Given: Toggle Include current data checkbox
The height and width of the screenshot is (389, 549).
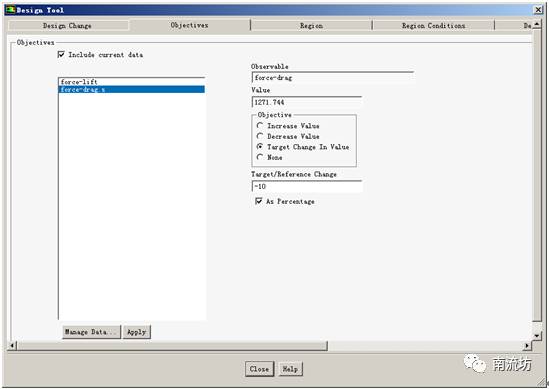Looking at the screenshot, I should pyautogui.click(x=61, y=54).
